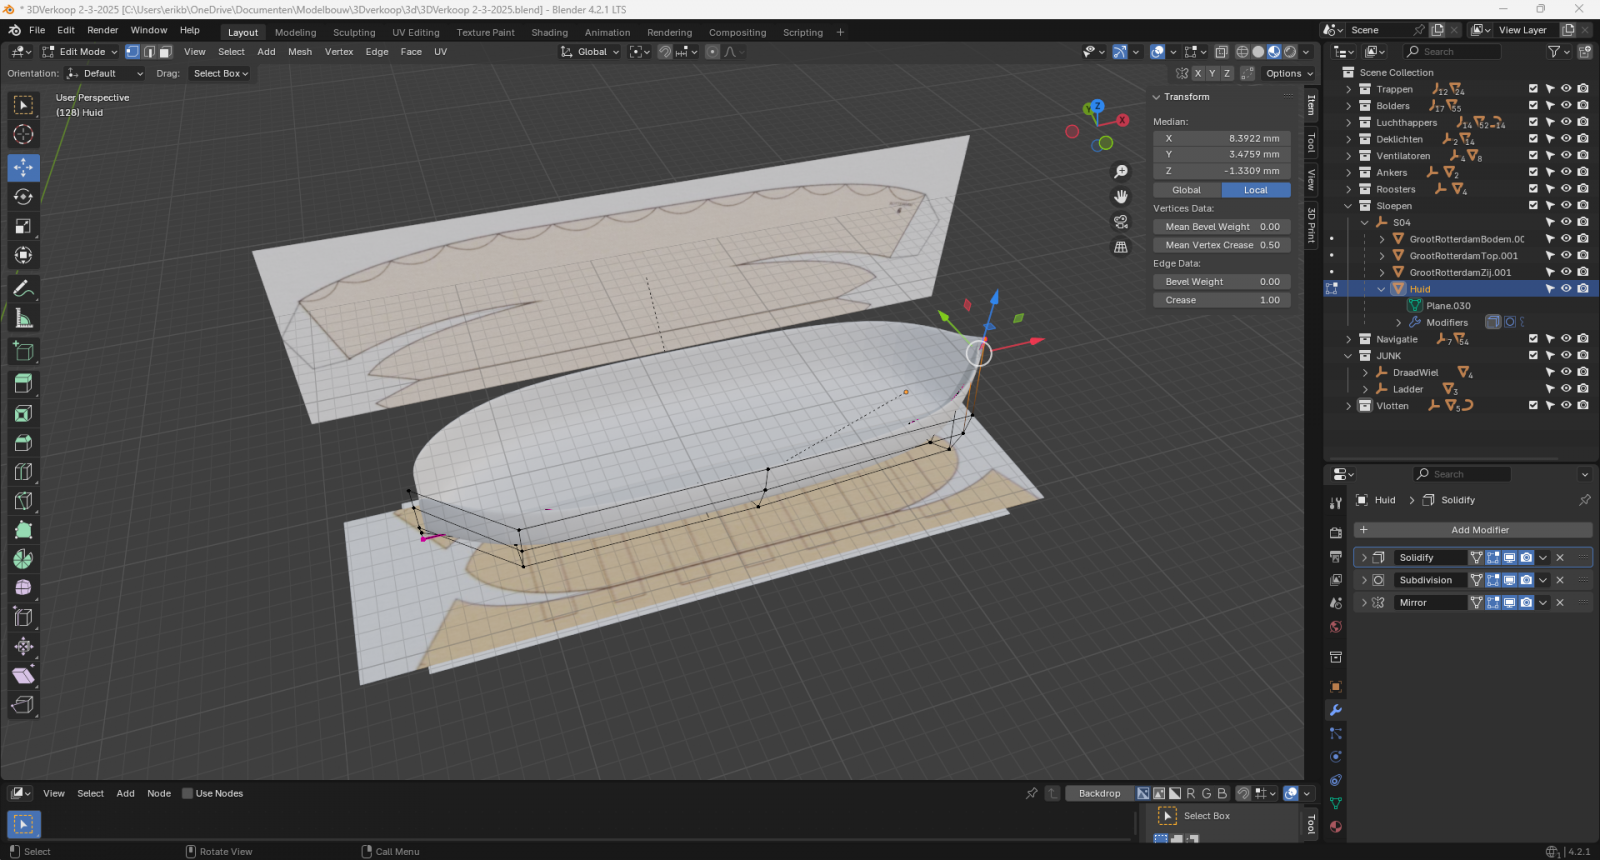
Task: Select the Extrude Region tool
Action: pos(23,383)
